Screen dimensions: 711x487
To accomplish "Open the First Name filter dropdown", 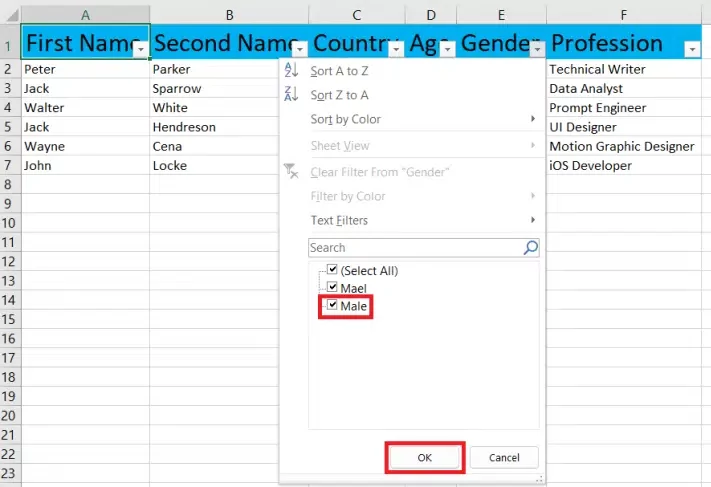I will 141,49.
